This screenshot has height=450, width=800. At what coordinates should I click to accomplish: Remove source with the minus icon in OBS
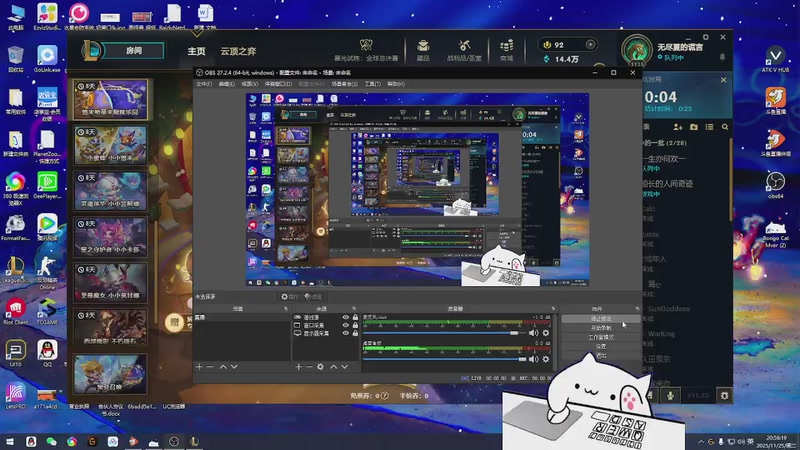coord(309,367)
